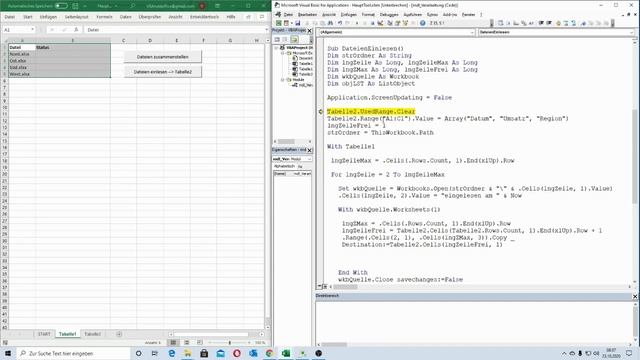Open Microsoft Edge from taskbar
The width and height of the screenshot is (640, 360).
tap(171, 353)
